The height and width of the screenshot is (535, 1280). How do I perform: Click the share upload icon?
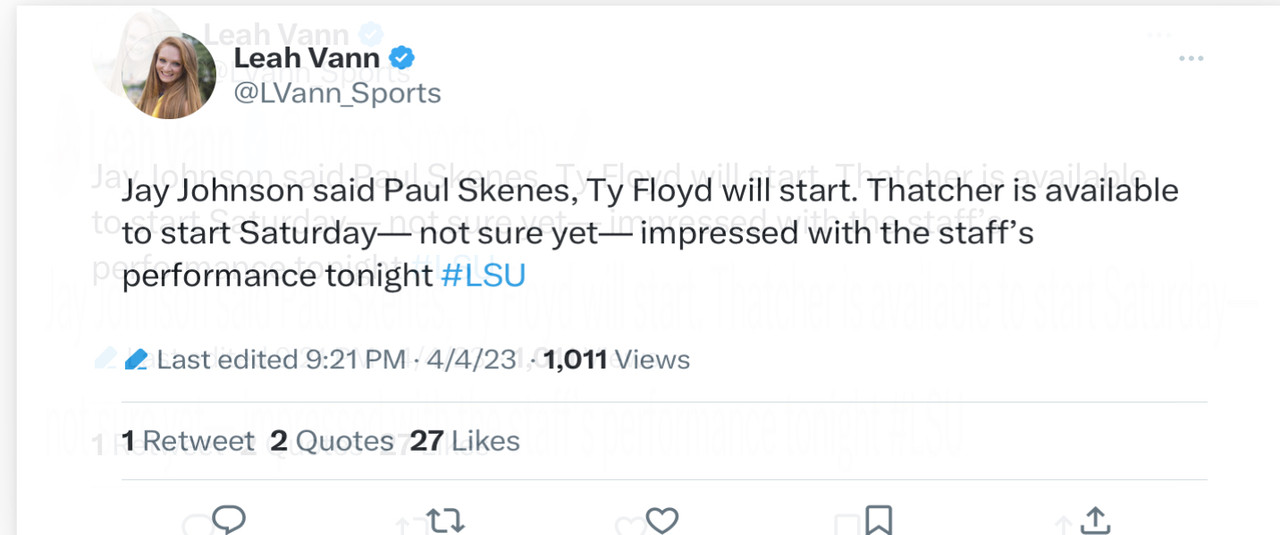1095,519
